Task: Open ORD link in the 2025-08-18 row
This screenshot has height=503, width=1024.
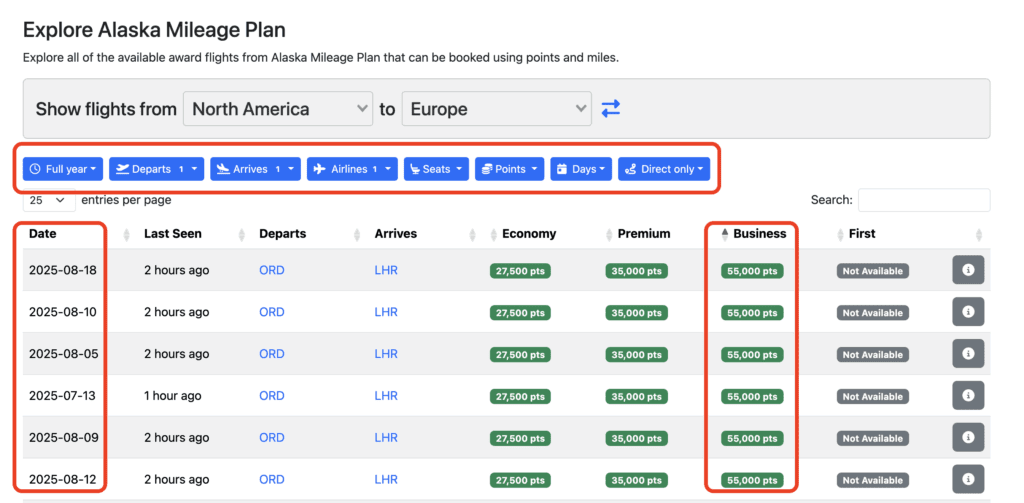Action: pyautogui.click(x=272, y=270)
